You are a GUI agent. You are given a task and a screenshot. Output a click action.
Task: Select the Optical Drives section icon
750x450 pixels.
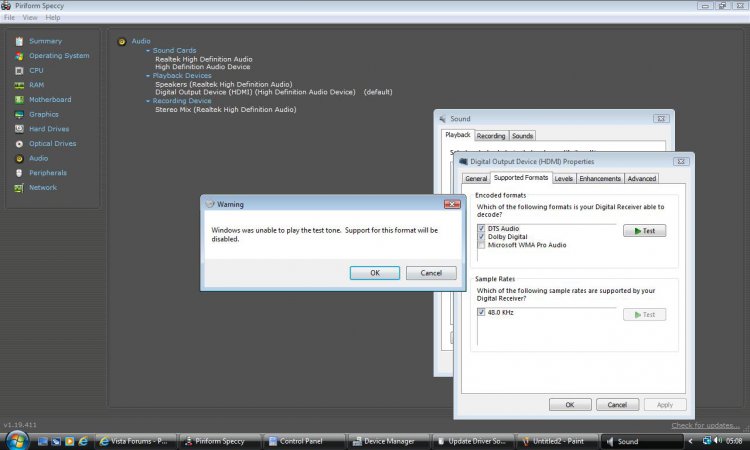click(19, 144)
